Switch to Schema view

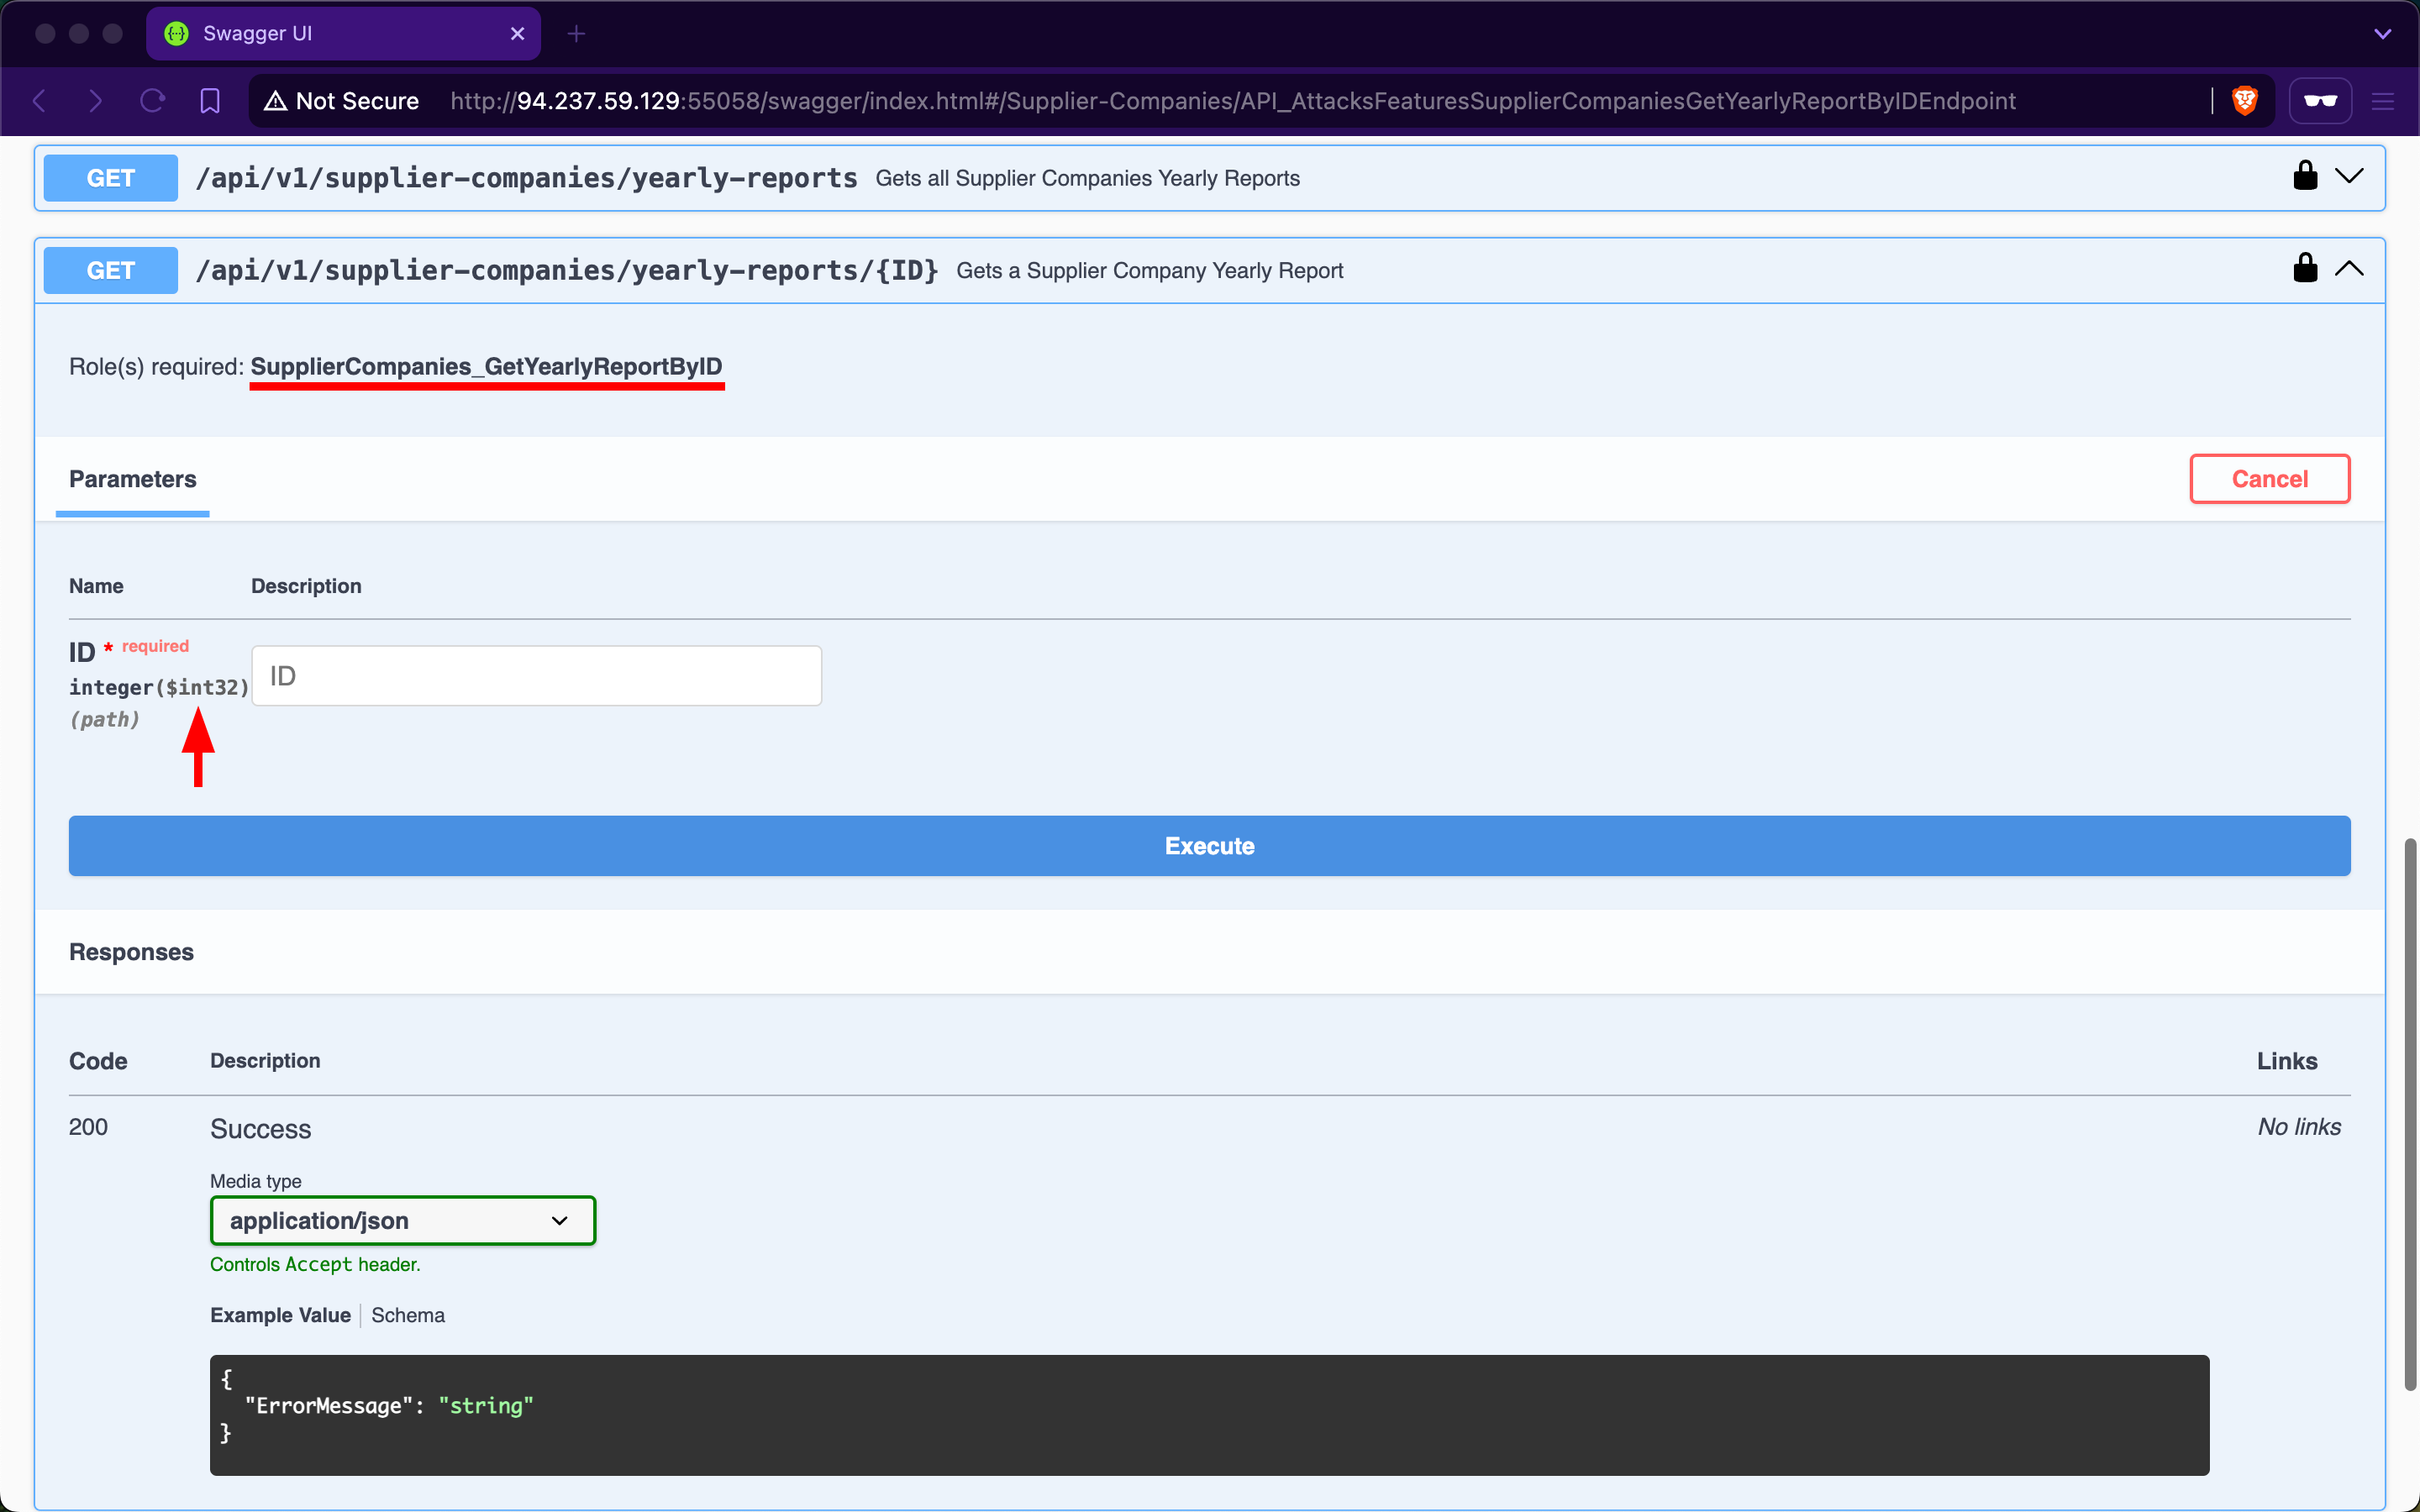pyautogui.click(x=408, y=1315)
